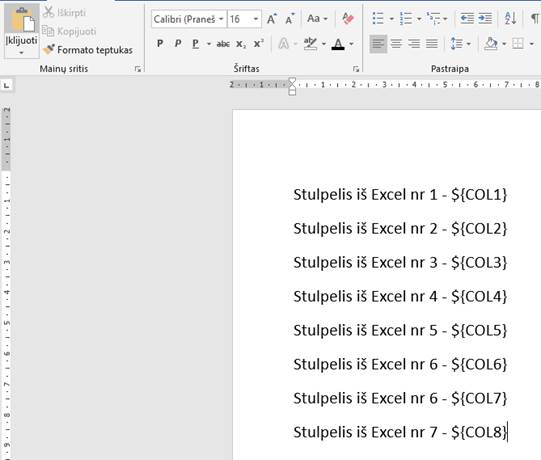Sort text with the A-Z icon
The image size is (541, 460).
510,18
